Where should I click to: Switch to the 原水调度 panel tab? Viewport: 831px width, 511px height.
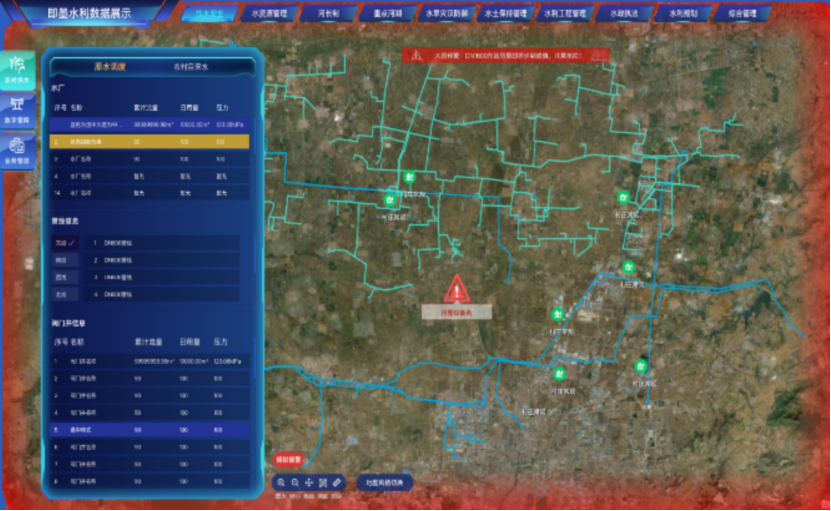pos(113,66)
